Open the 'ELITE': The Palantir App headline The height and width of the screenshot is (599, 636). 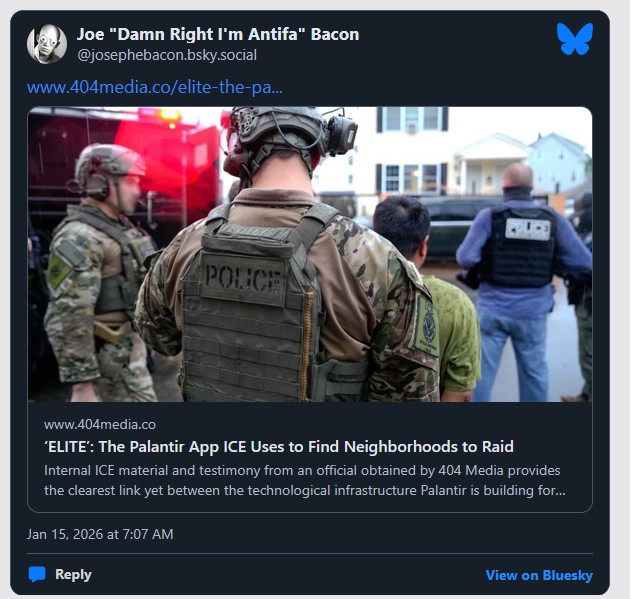(279, 447)
